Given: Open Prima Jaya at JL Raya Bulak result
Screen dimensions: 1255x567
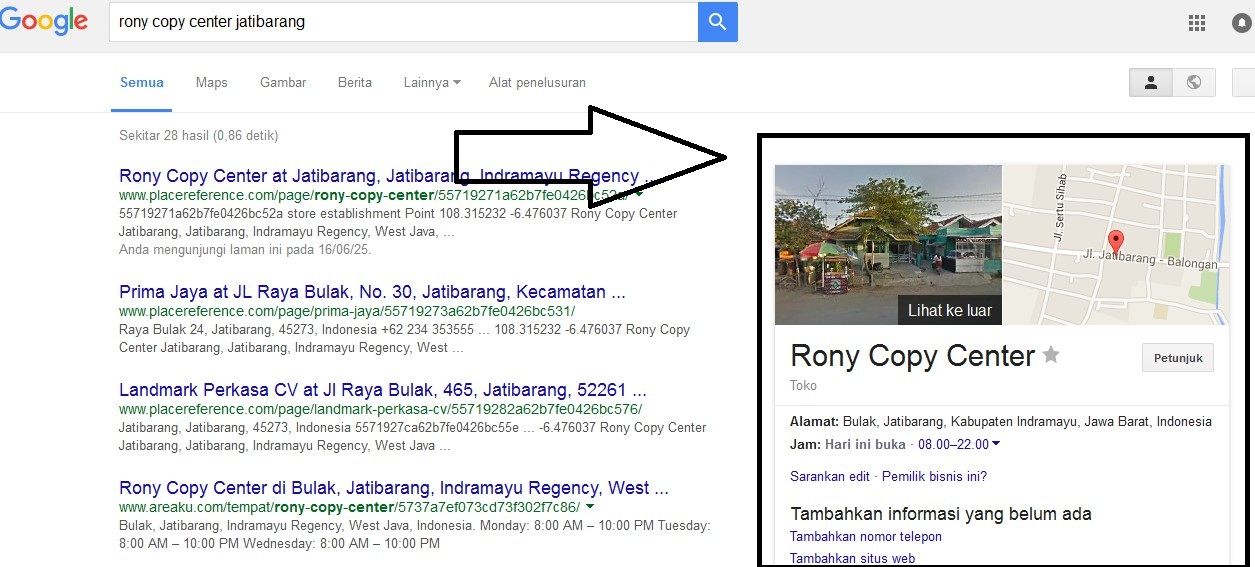Looking at the screenshot, I should click(372, 292).
